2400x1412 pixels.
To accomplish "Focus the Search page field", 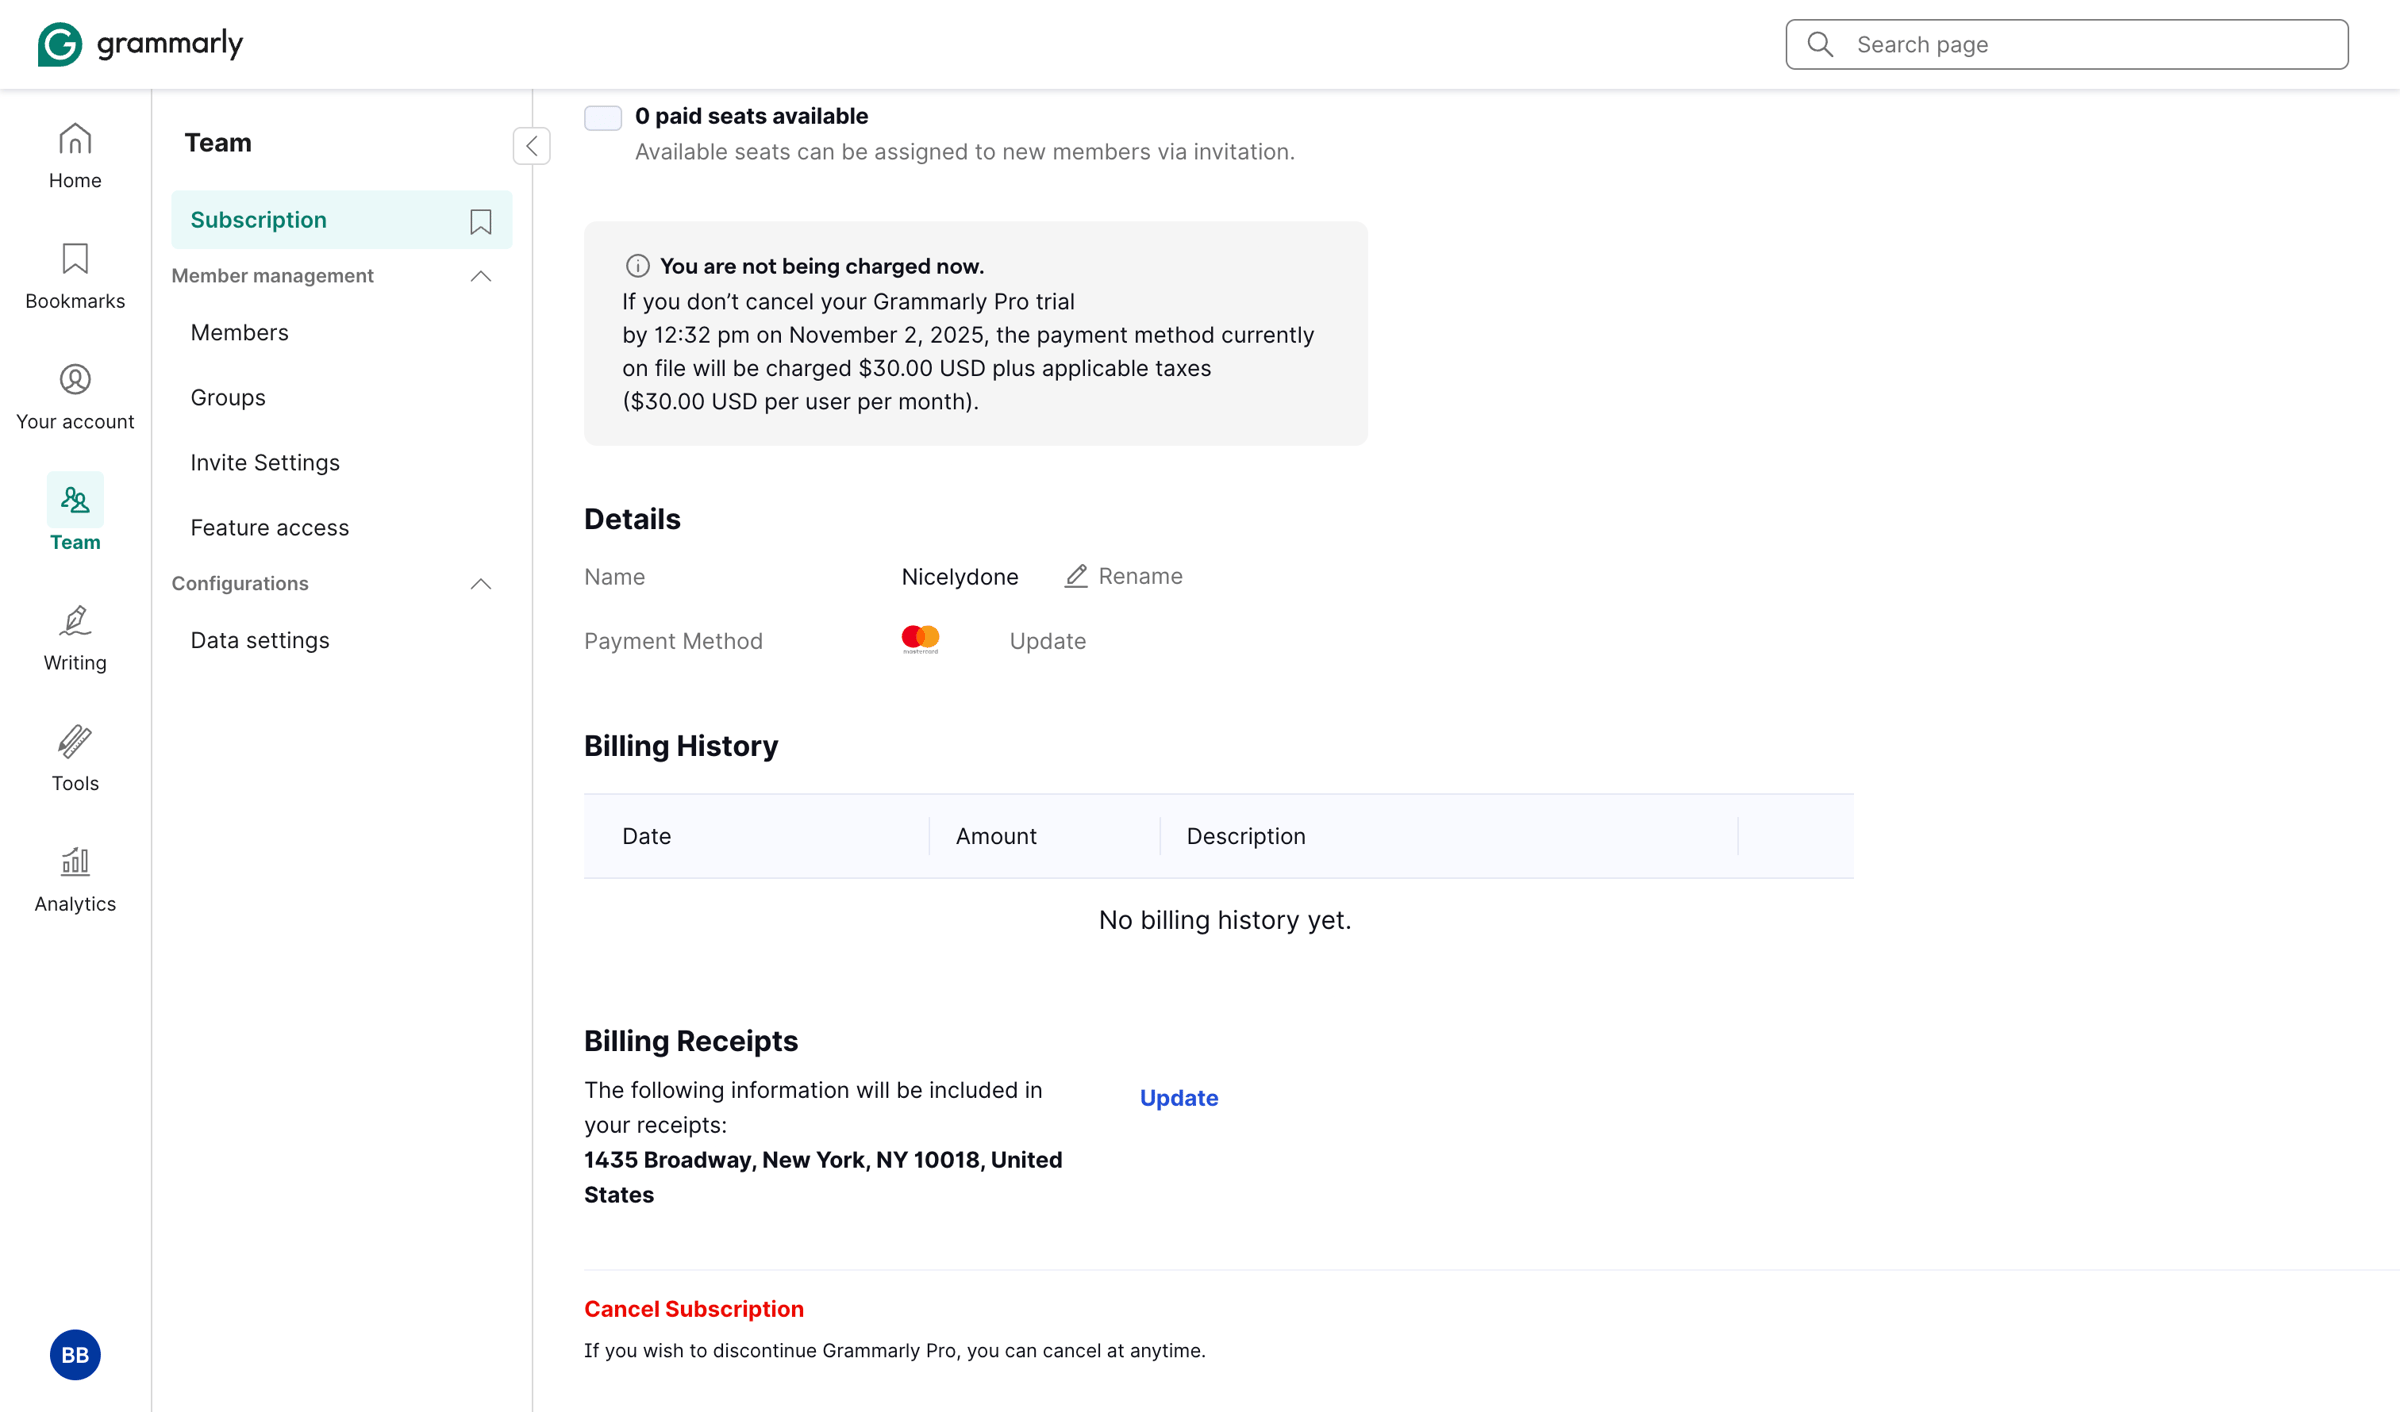I will click(x=2067, y=44).
